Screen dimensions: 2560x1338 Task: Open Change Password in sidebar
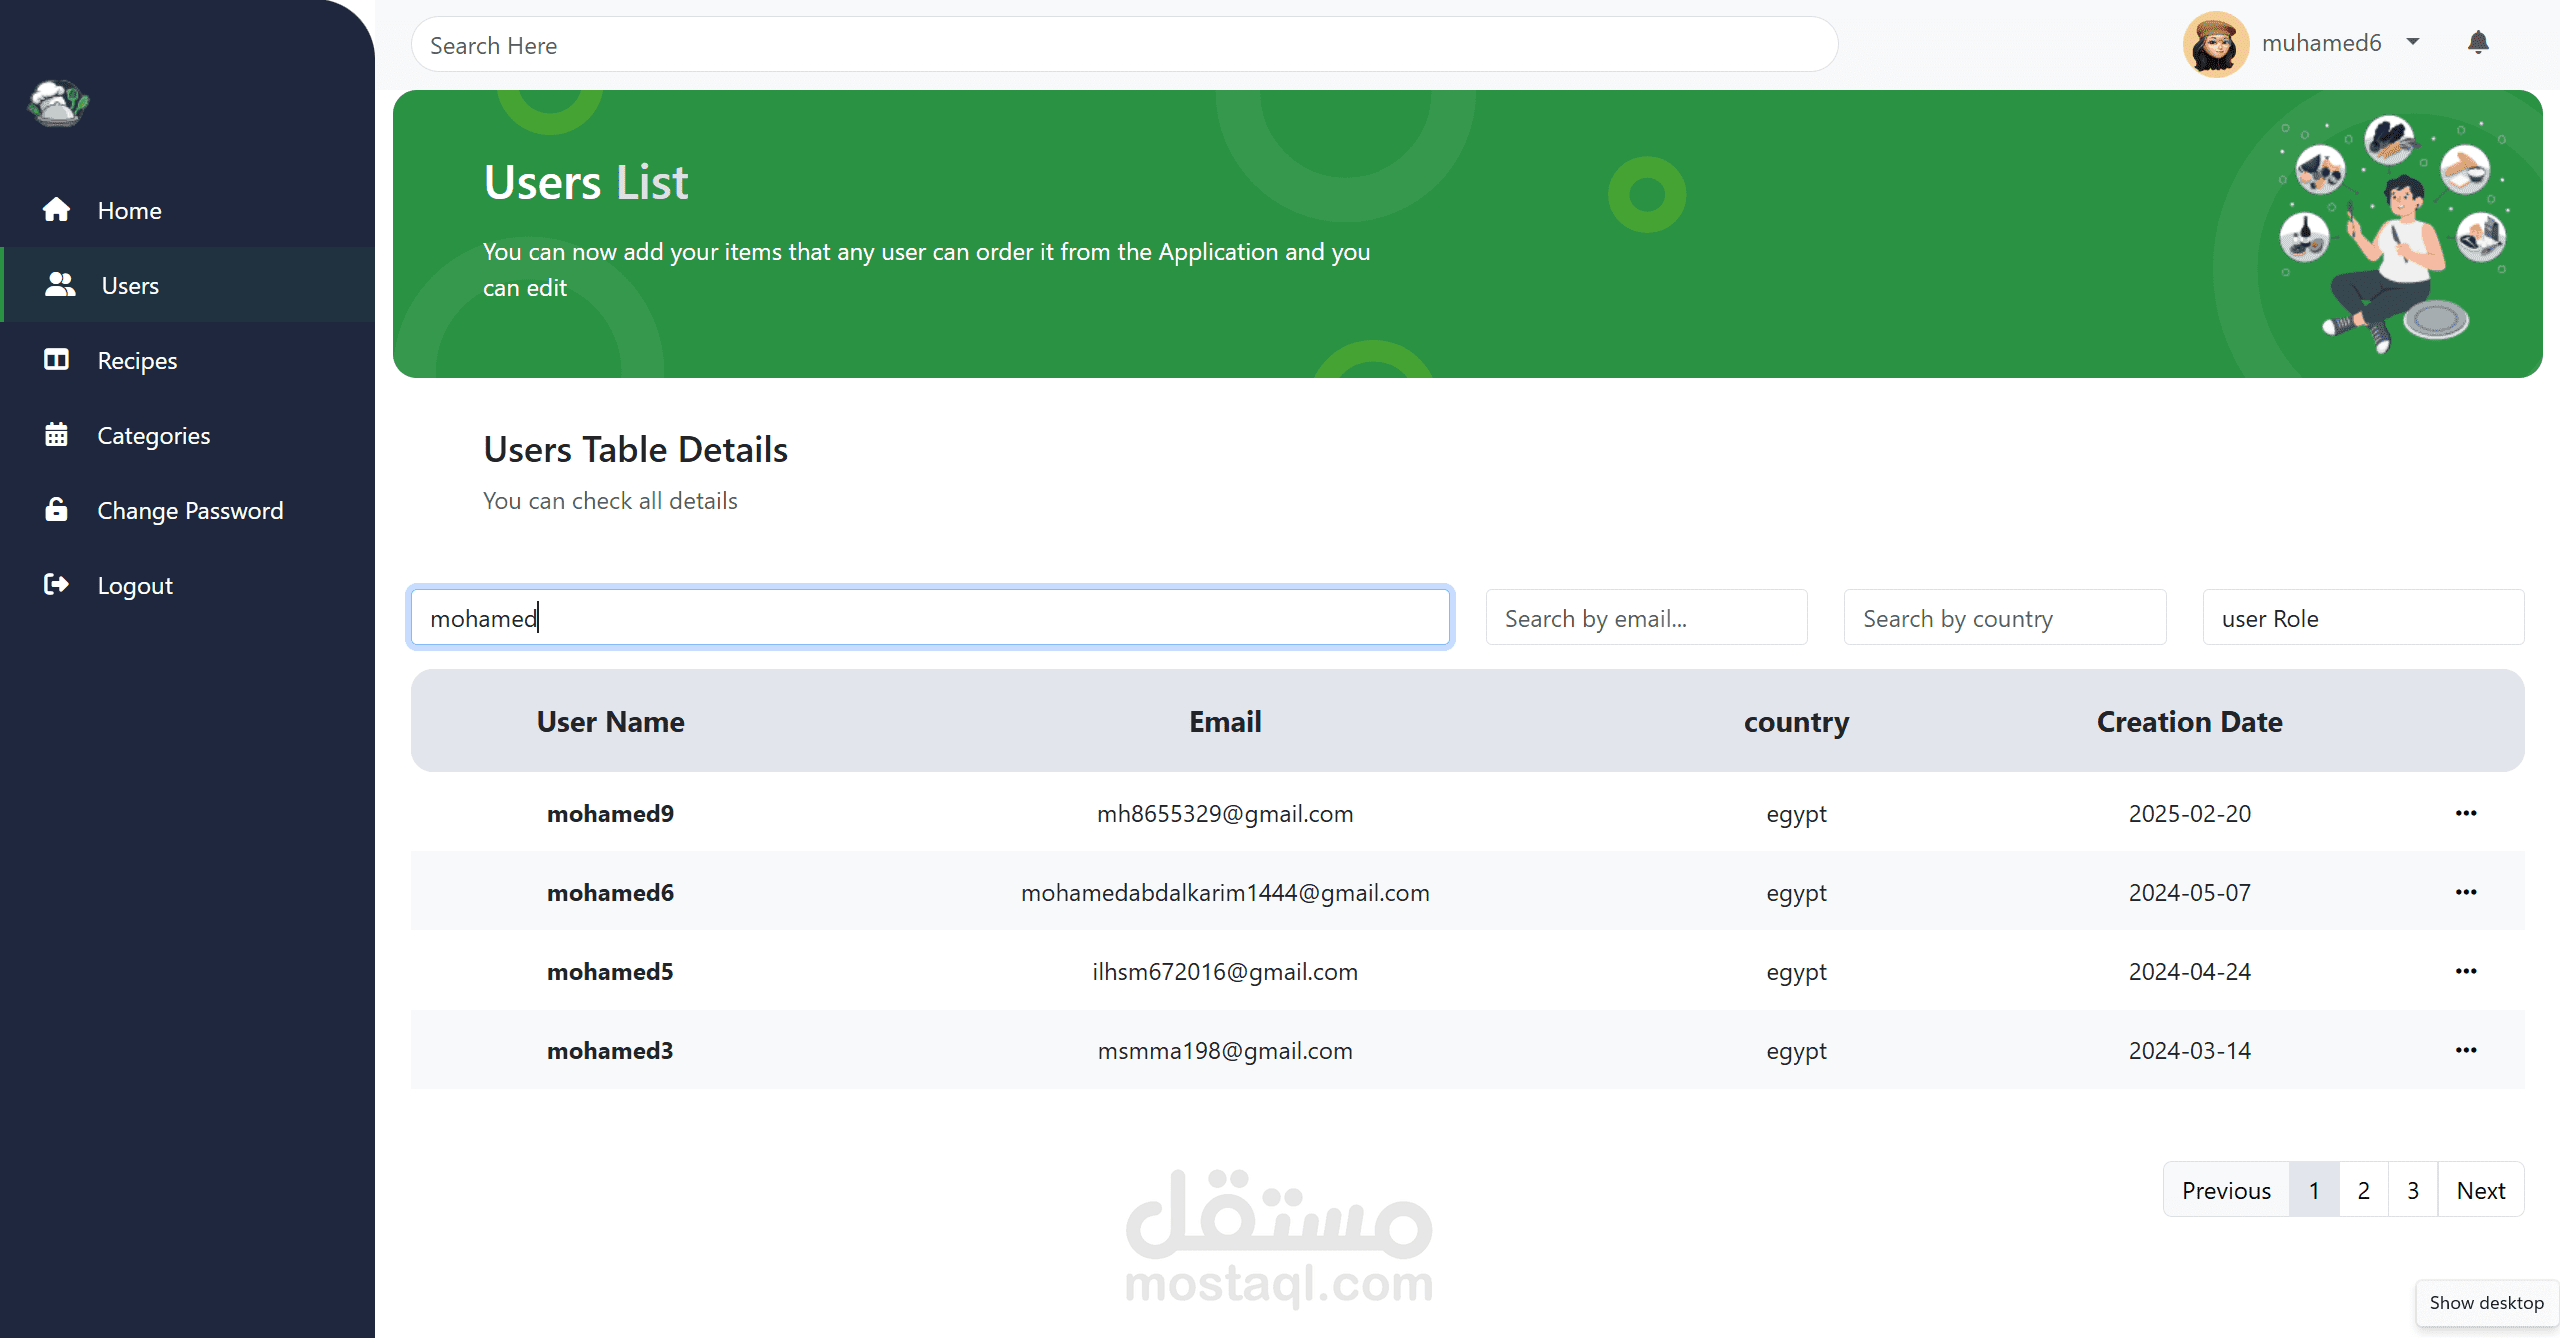[188, 510]
